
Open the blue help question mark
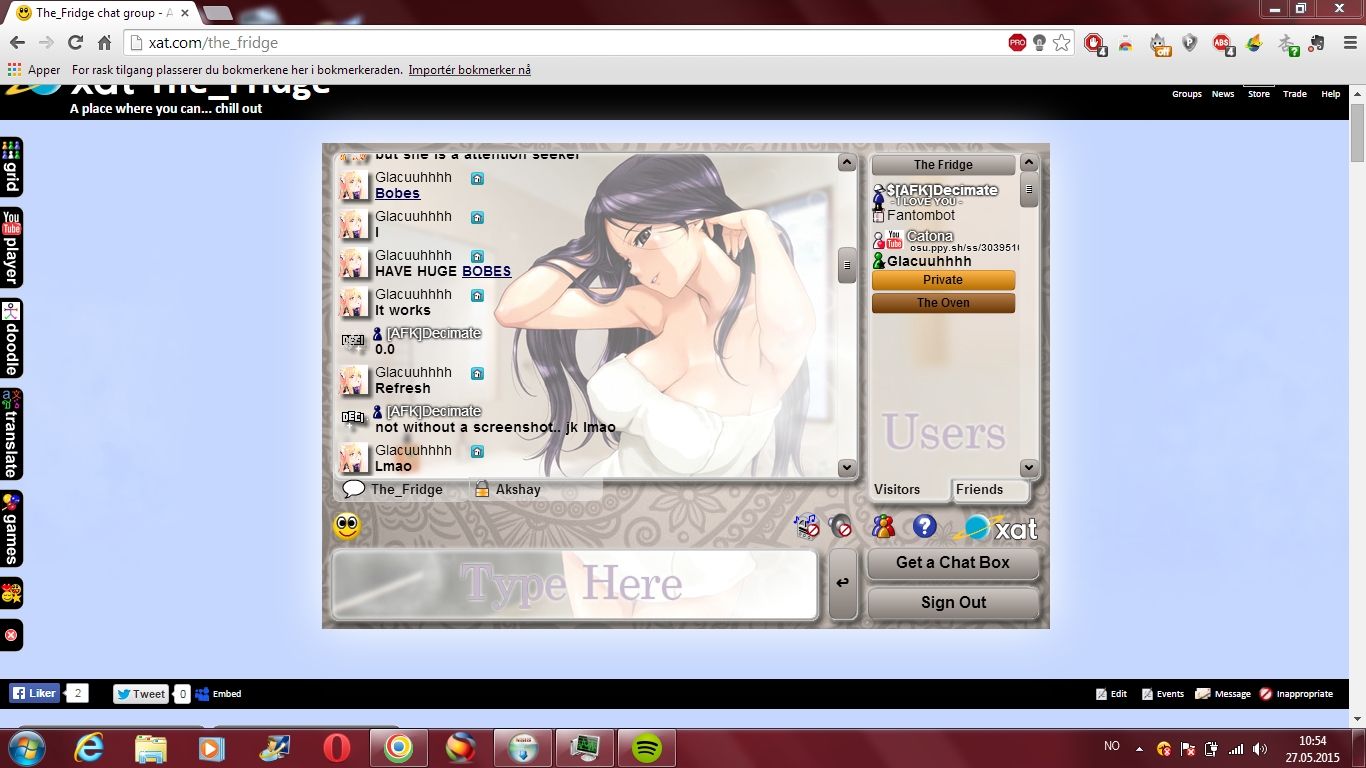click(x=924, y=526)
